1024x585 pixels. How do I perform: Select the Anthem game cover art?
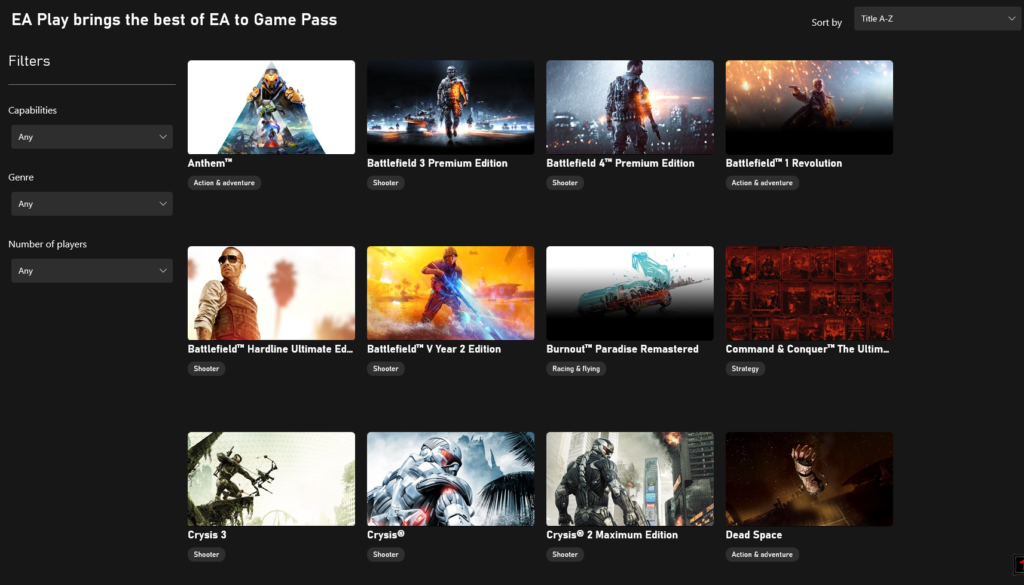(x=271, y=107)
